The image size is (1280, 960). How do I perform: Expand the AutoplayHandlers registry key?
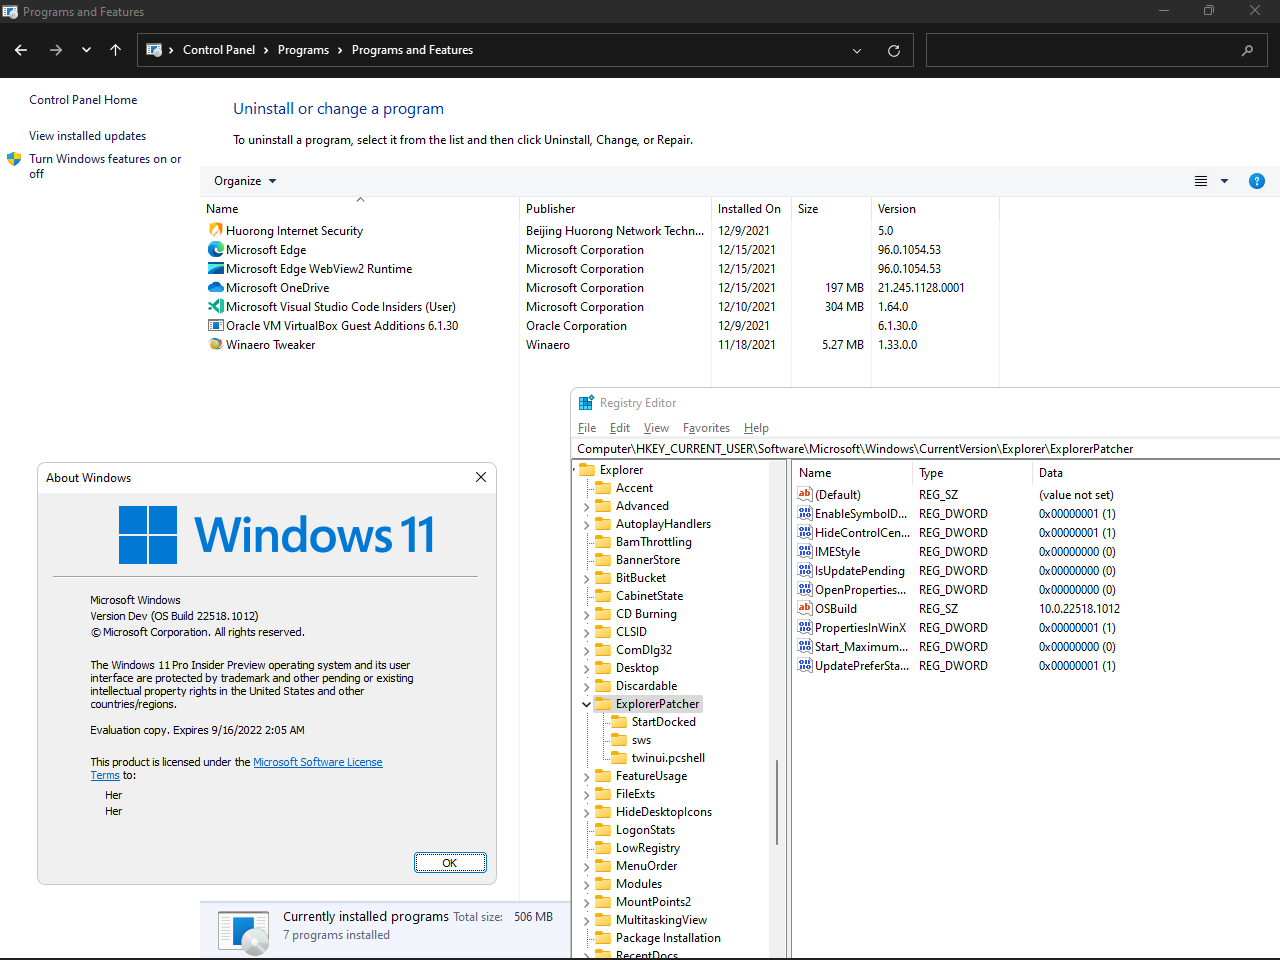587,524
